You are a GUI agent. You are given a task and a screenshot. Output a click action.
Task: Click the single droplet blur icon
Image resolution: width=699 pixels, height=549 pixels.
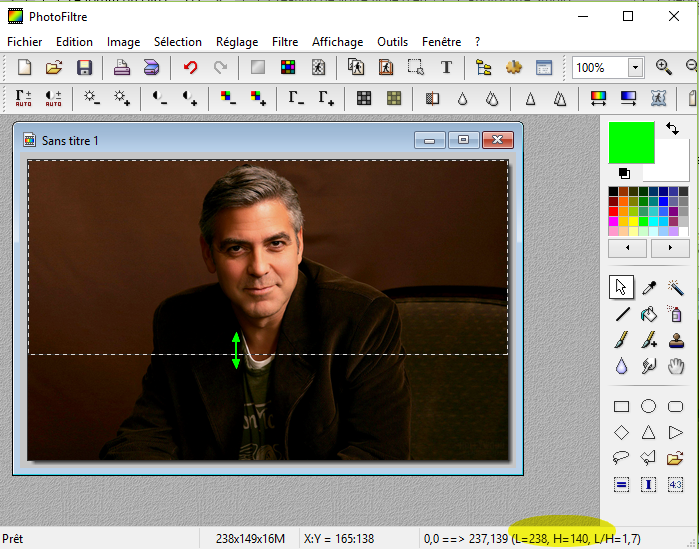coord(462,98)
